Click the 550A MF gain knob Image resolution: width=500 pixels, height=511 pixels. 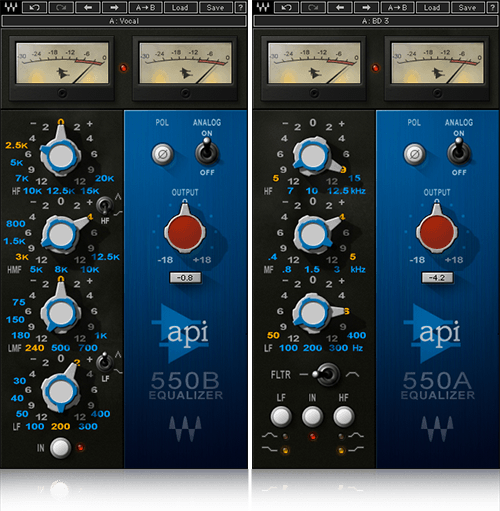[313, 234]
